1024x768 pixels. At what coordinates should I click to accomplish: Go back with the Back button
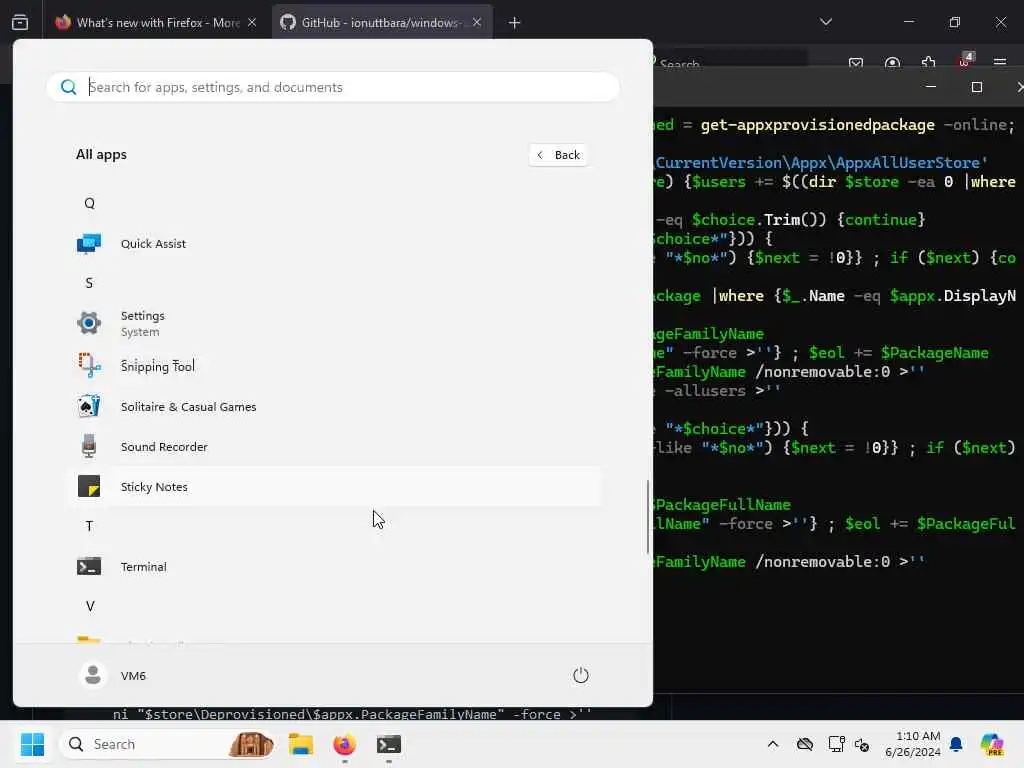(558, 155)
